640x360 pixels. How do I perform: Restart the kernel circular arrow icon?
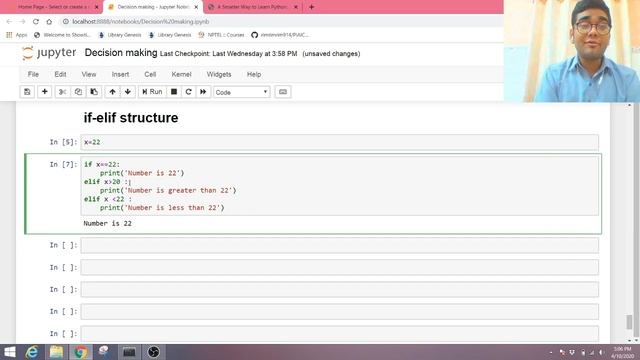189,92
